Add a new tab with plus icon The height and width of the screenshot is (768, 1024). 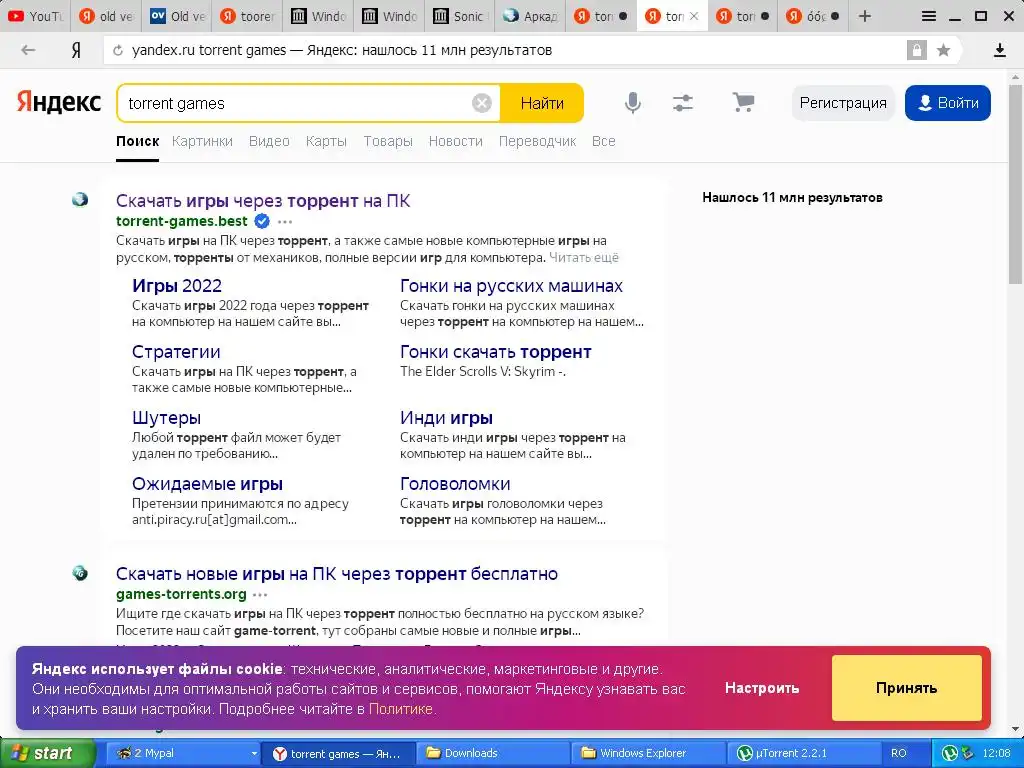point(865,16)
